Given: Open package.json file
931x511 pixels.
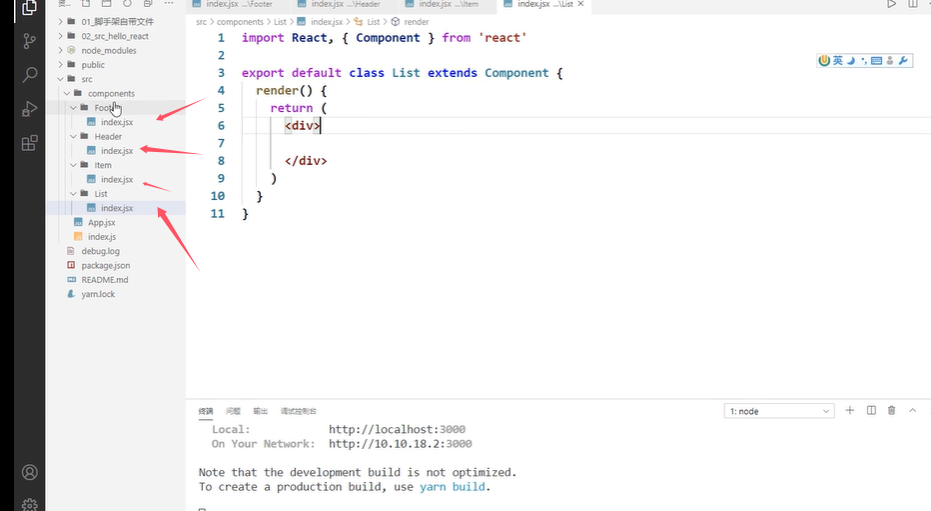Looking at the screenshot, I should (106, 265).
